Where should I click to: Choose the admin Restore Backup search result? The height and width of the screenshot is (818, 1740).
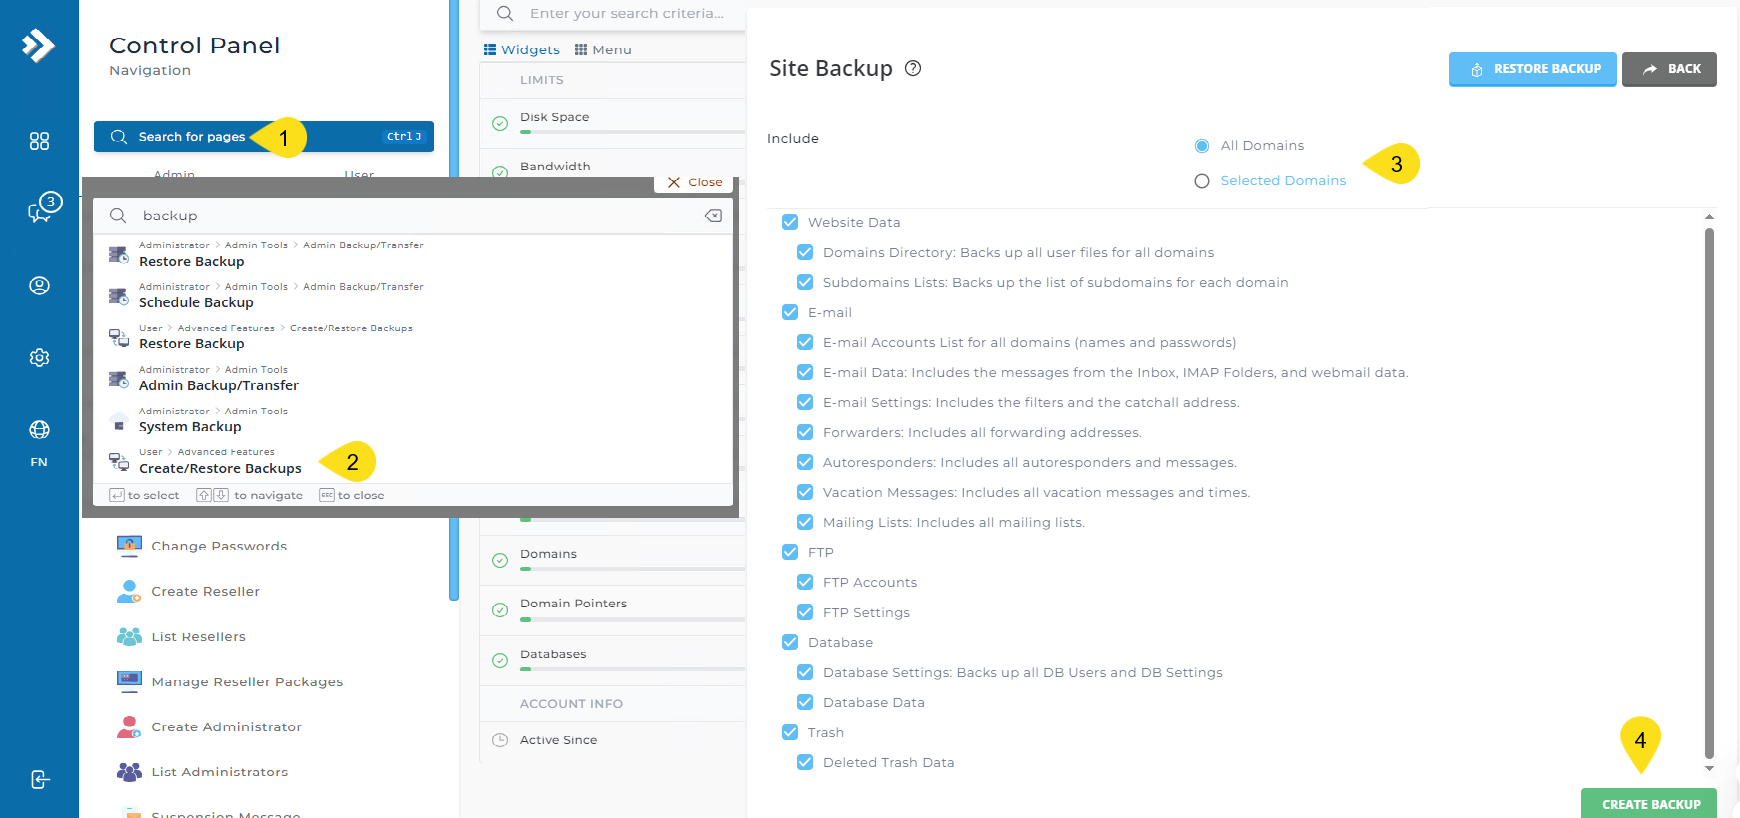point(413,254)
